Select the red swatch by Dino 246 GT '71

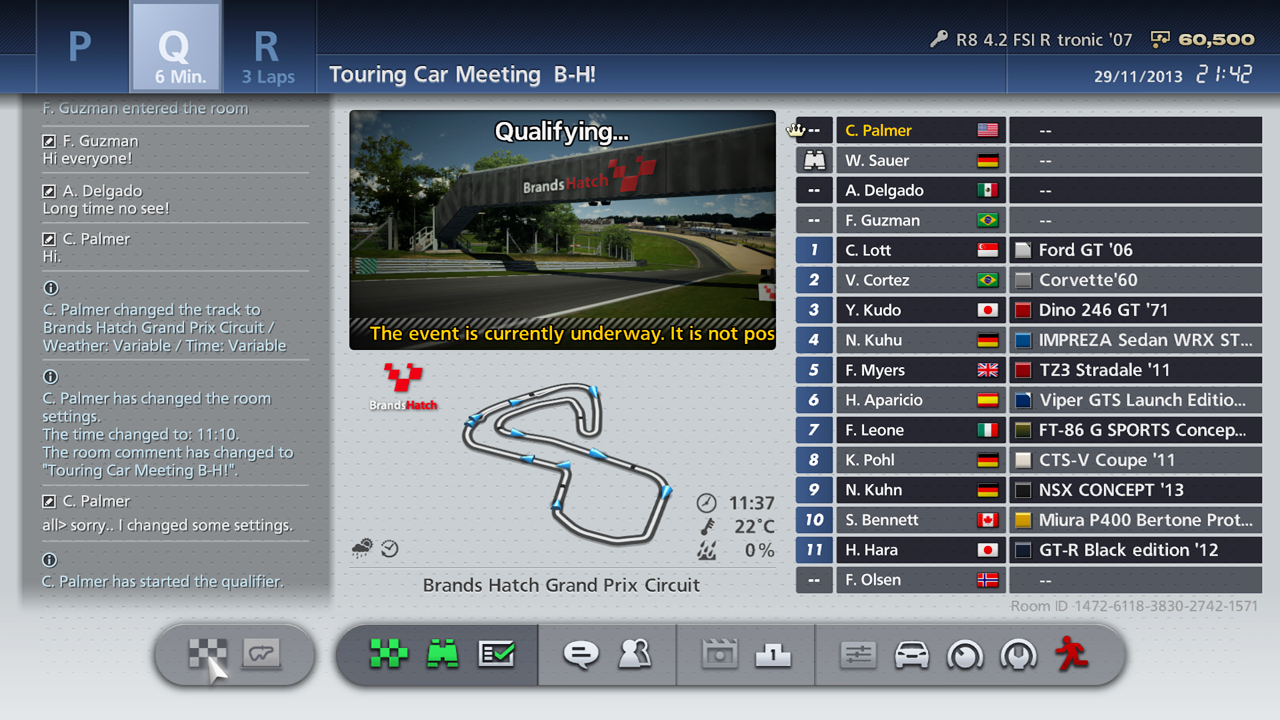(1023, 310)
